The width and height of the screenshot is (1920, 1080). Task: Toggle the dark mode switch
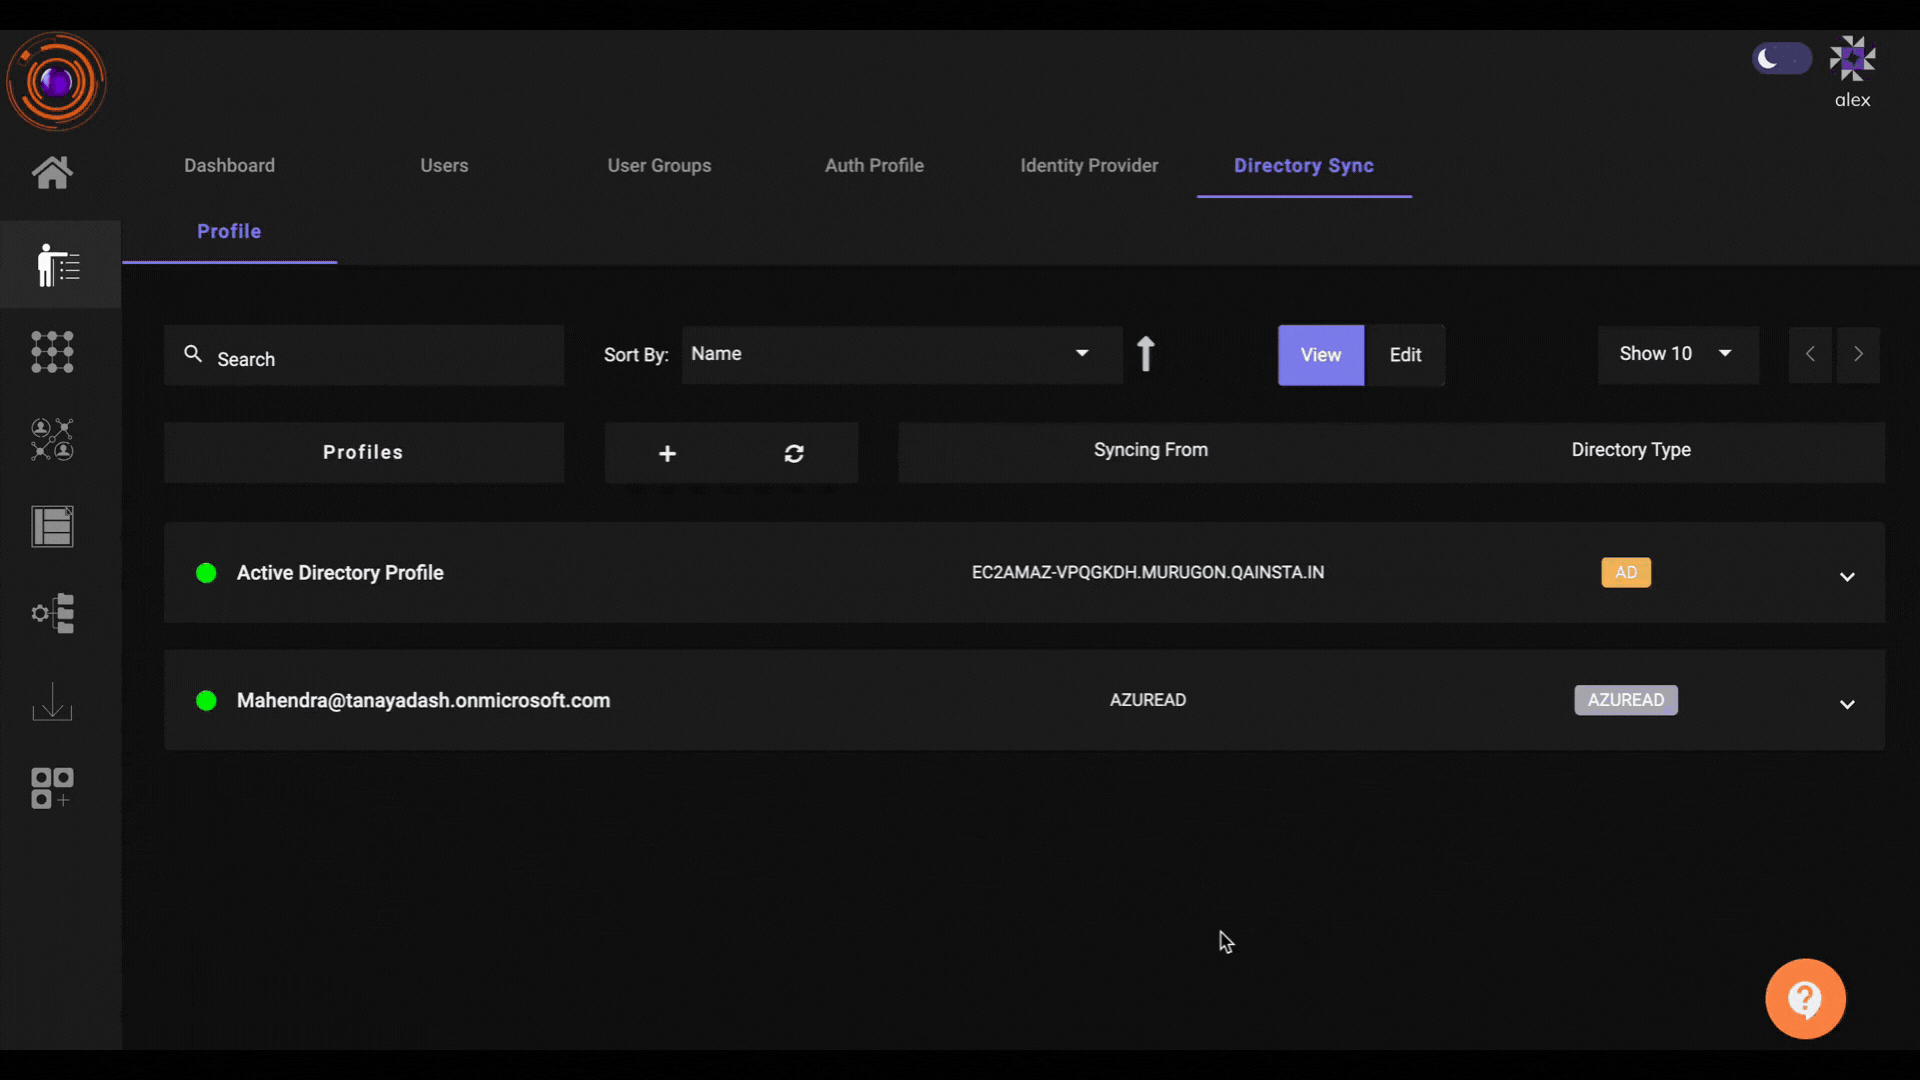pyautogui.click(x=1784, y=58)
